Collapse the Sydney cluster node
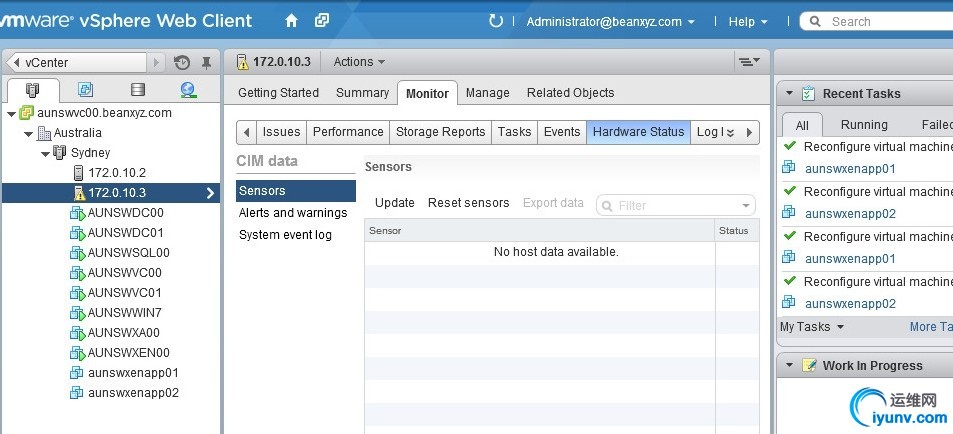Screen dimensions: 953x434 [46, 154]
